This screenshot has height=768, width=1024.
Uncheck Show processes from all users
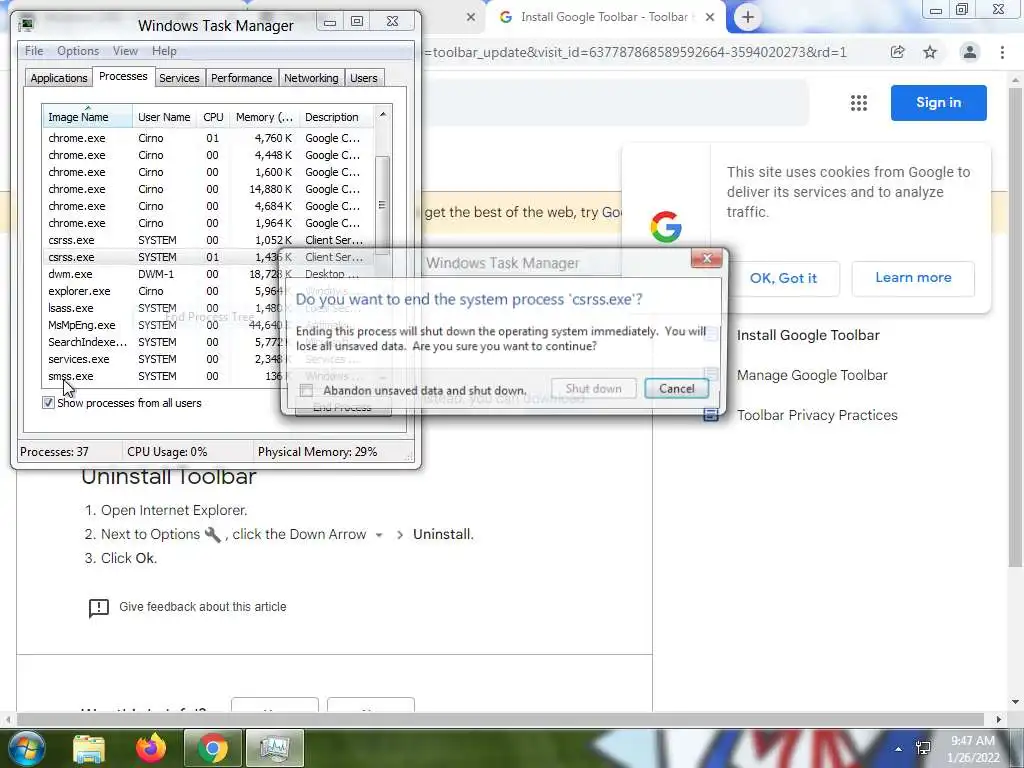tap(48, 403)
